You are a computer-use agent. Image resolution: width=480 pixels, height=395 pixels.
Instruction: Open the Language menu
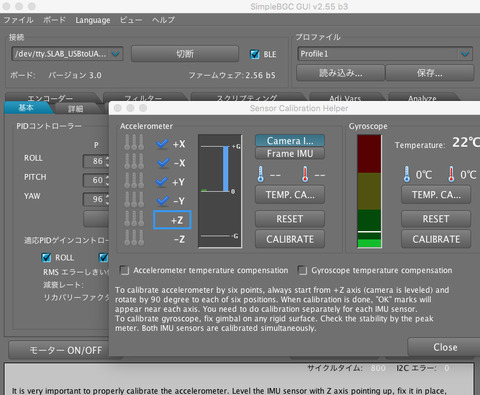[93, 20]
